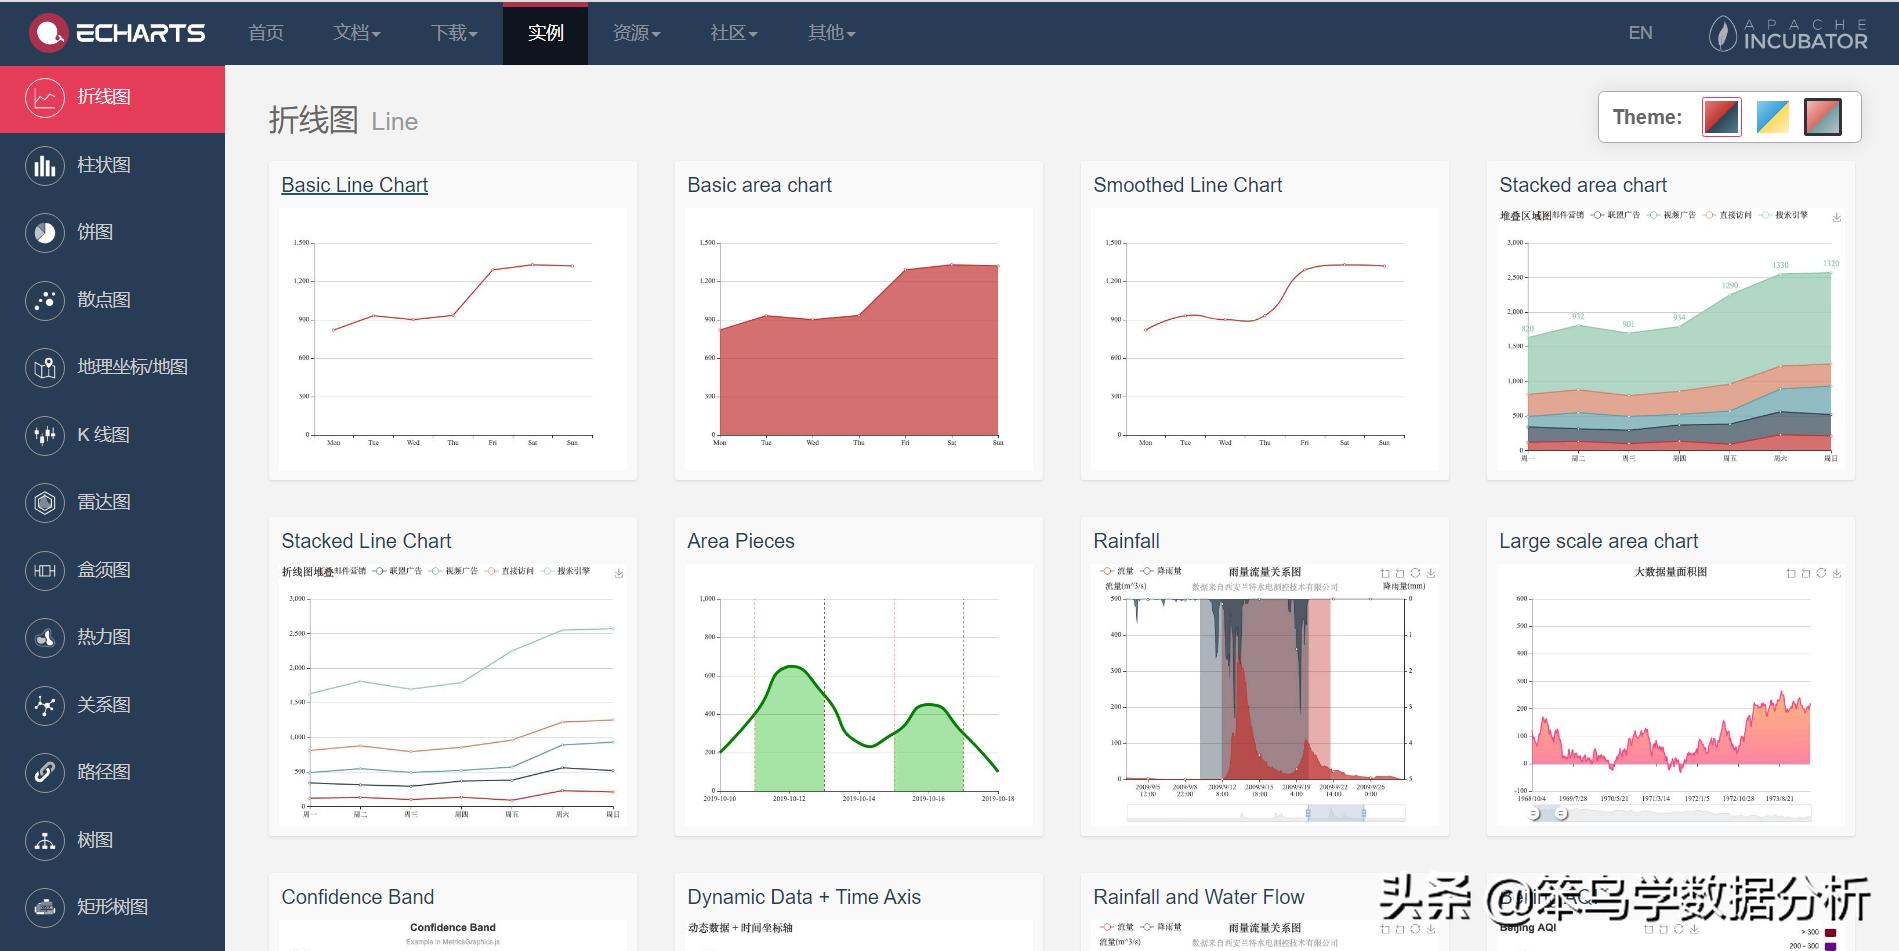Open the Basic area chart title link
This screenshot has height=951, width=1899.
[759, 185]
